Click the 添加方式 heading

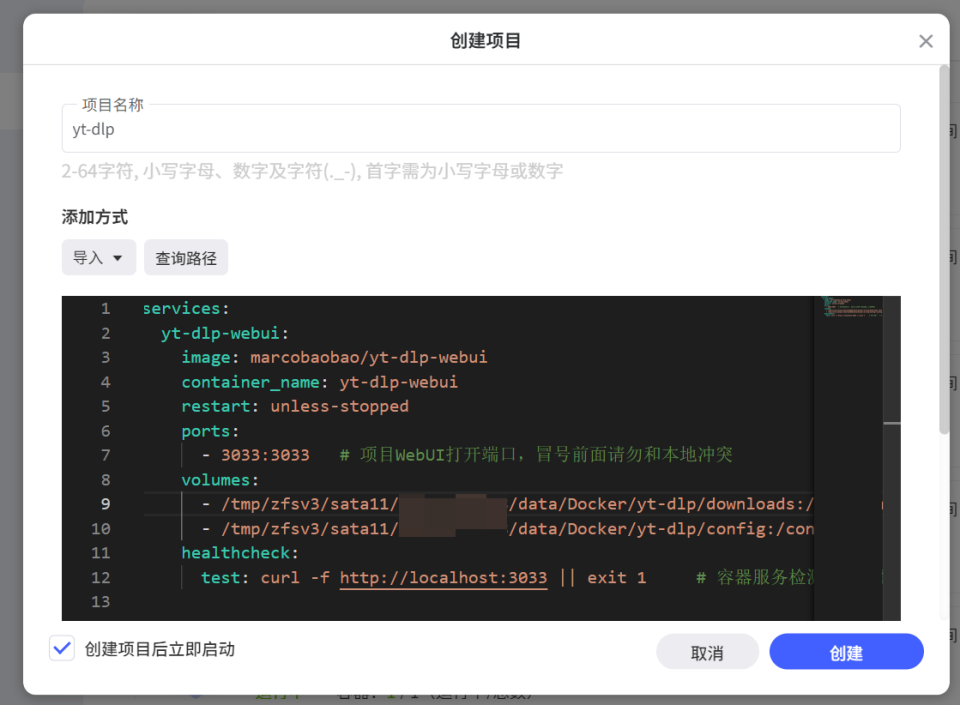tap(95, 217)
